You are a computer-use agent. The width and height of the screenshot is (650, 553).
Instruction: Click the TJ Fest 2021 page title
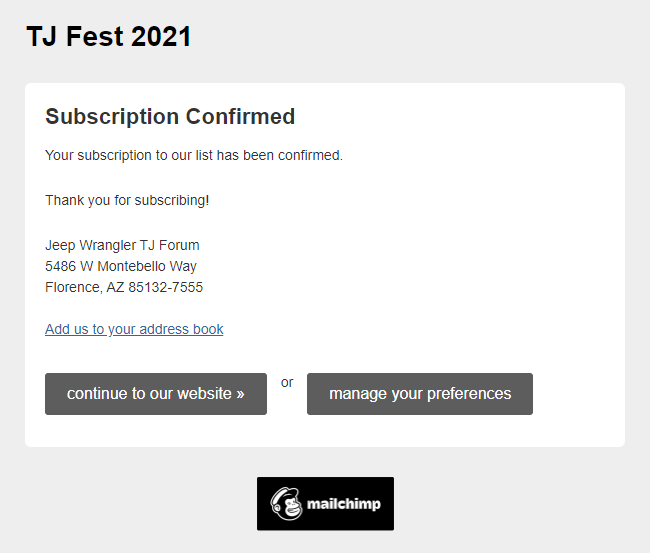coord(108,37)
